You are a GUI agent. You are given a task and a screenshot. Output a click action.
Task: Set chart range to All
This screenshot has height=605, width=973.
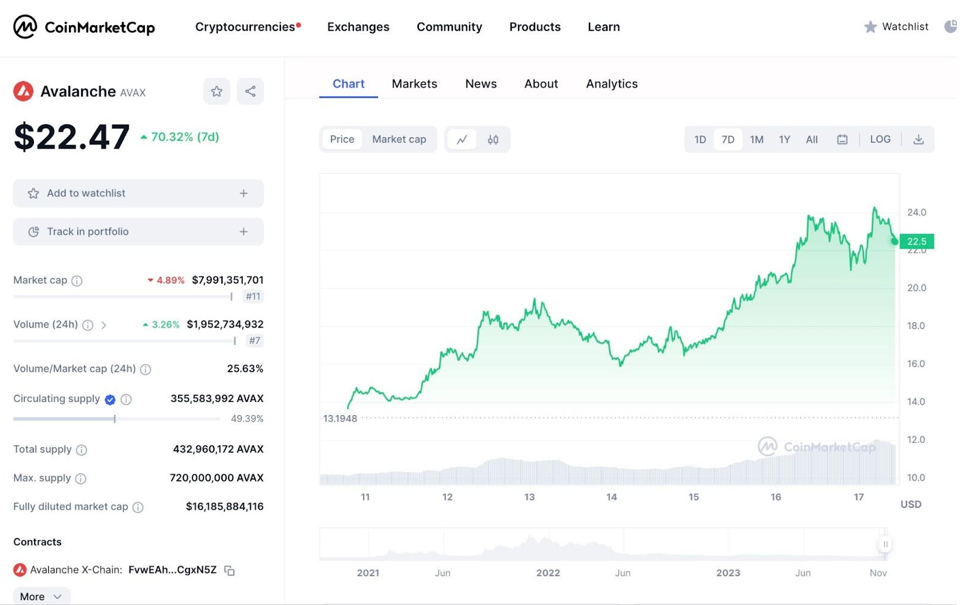(812, 140)
